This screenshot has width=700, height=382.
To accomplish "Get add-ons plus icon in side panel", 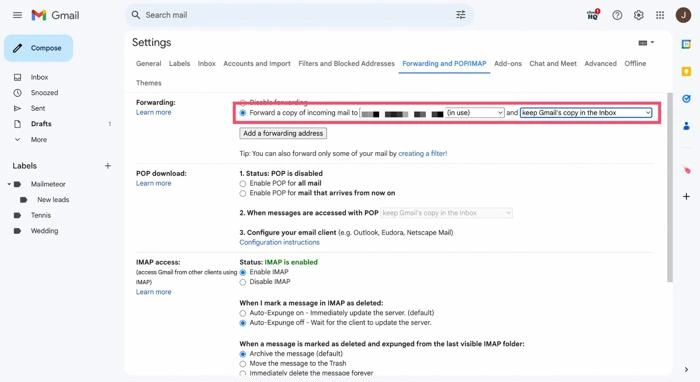I will pos(686,196).
